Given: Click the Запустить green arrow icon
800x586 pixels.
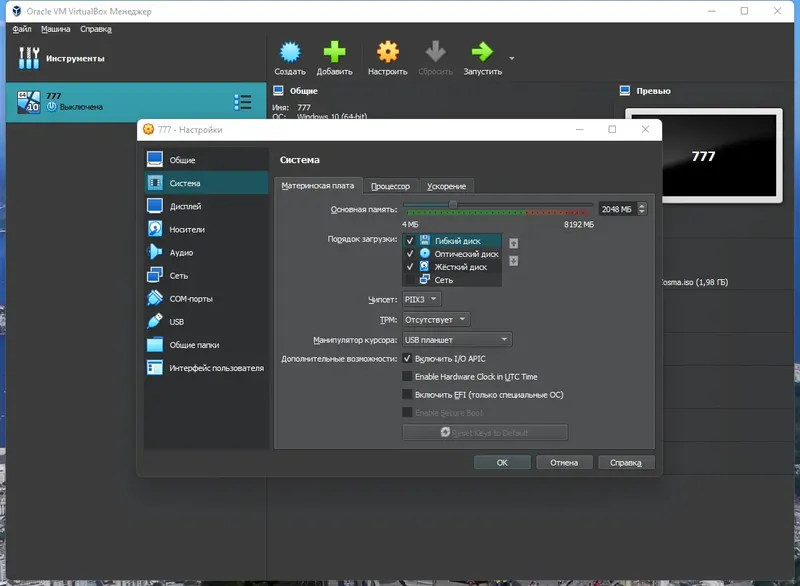Looking at the screenshot, I should pyautogui.click(x=482, y=52).
